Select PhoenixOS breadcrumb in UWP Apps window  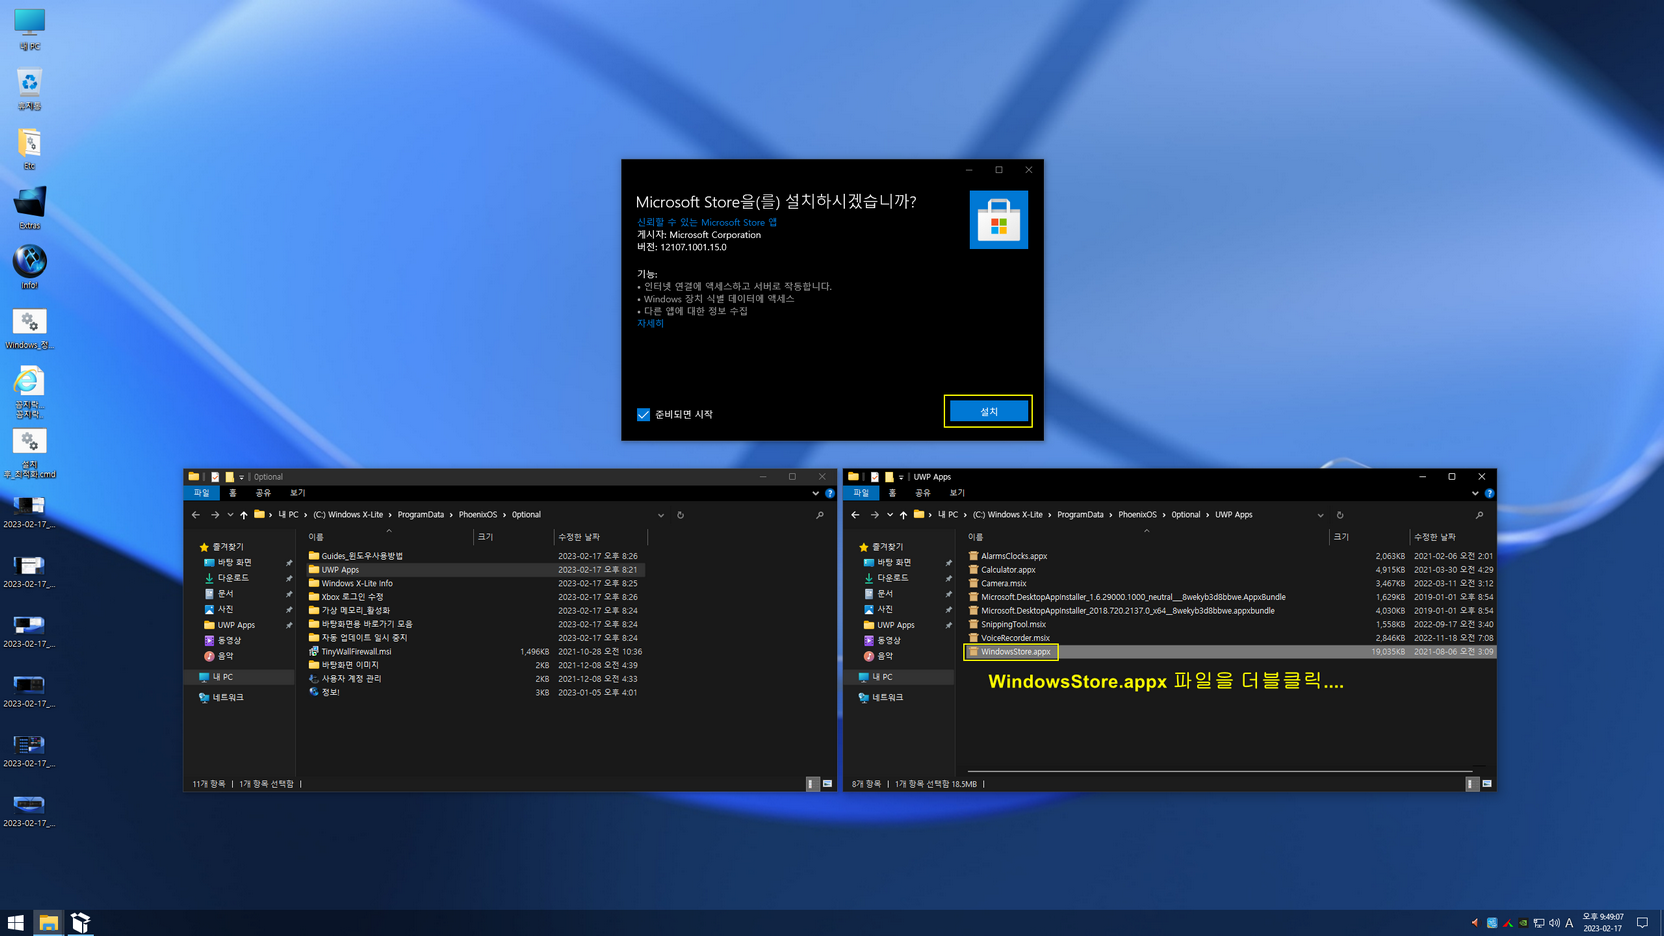1137,515
